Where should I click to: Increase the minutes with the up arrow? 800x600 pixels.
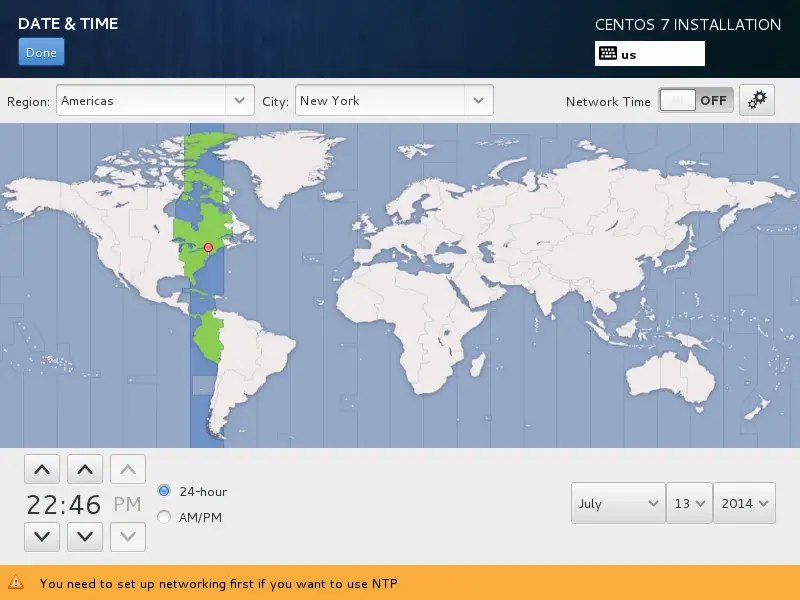pyautogui.click(x=85, y=469)
